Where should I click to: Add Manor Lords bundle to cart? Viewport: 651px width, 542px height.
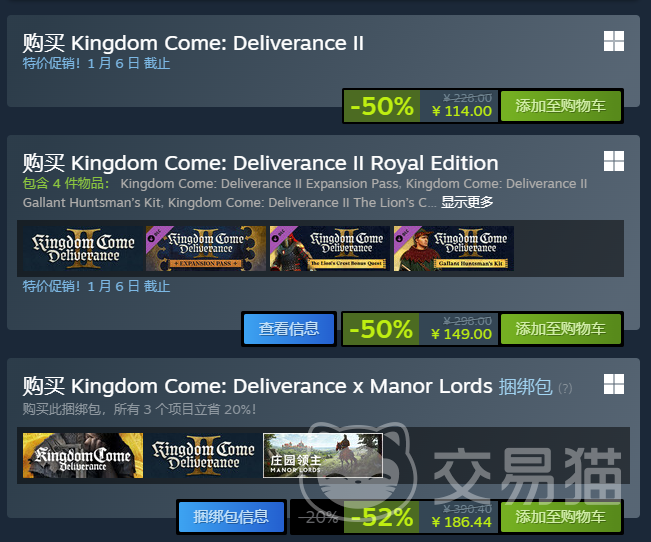pyautogui.click(x=560, y=517)
